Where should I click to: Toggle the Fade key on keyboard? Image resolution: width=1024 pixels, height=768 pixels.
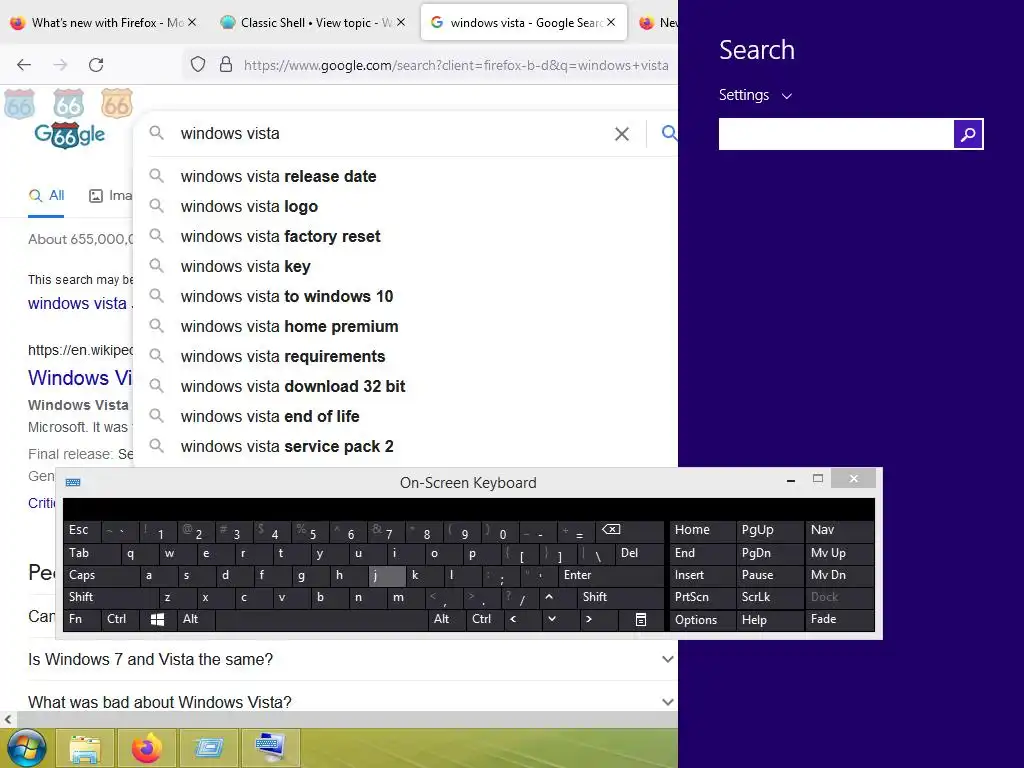[839, 619]
